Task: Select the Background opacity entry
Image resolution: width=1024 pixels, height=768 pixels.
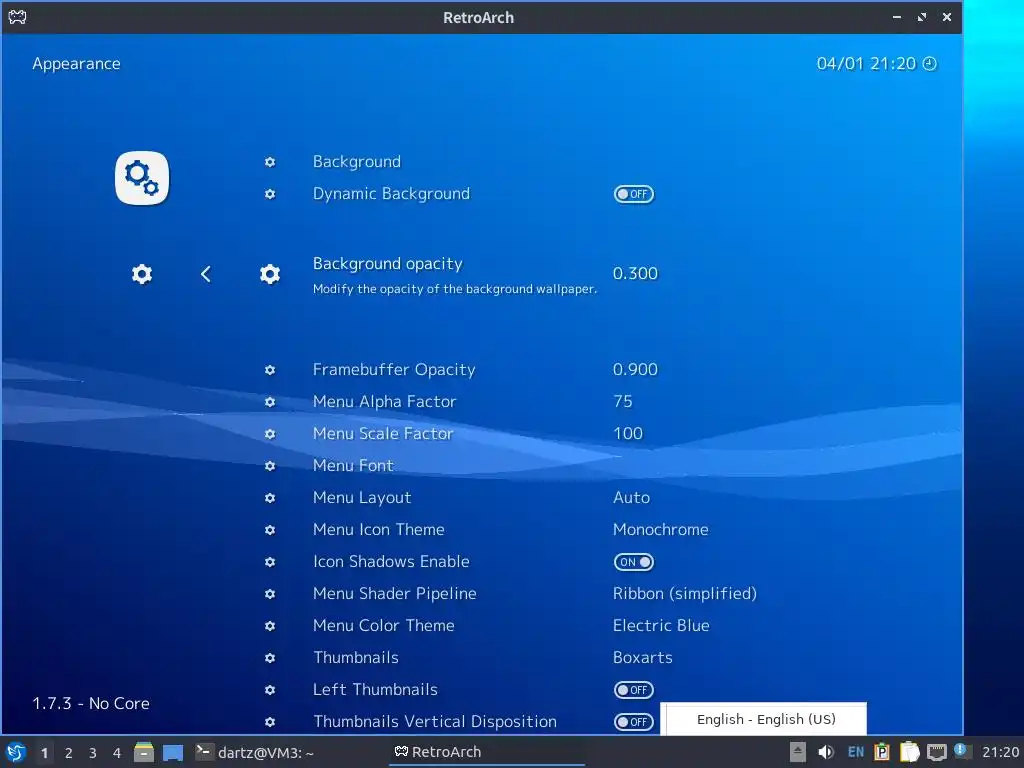Action: [387, 264]
